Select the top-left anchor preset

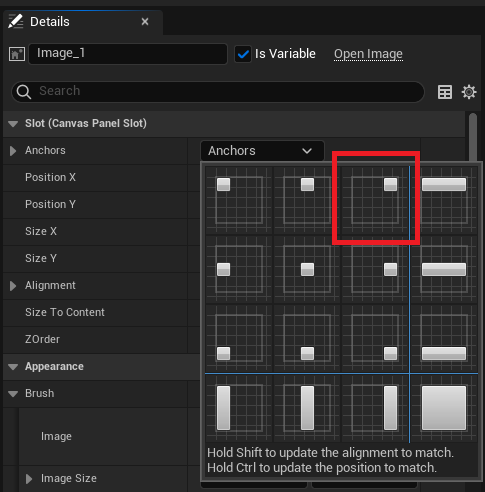coord(239,200)
